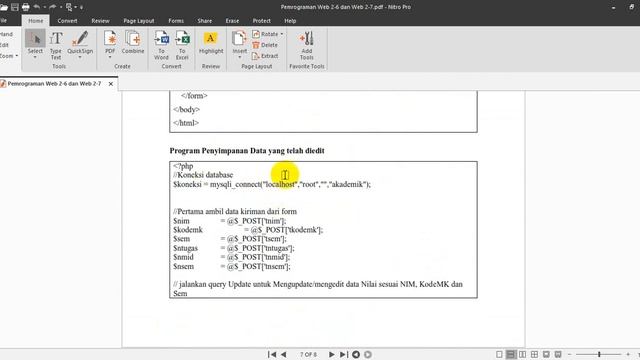
Task: Activate the Highlight tool
Action: pyautogui.click(x=211, y=42)
